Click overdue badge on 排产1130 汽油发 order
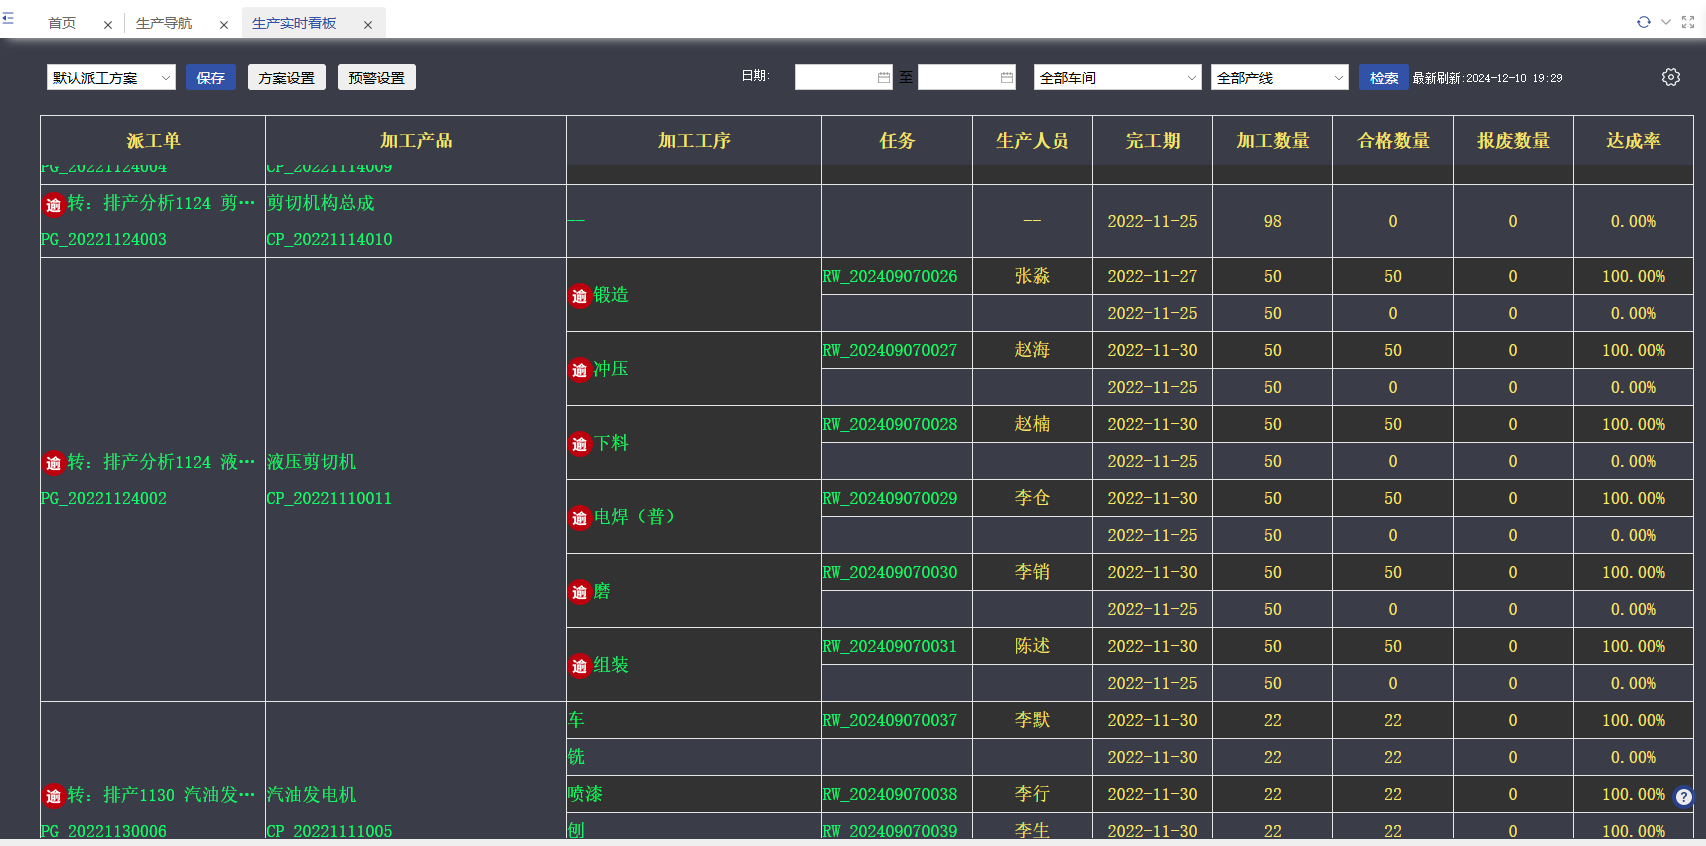 pyautogui.click(x=53, y=796)
